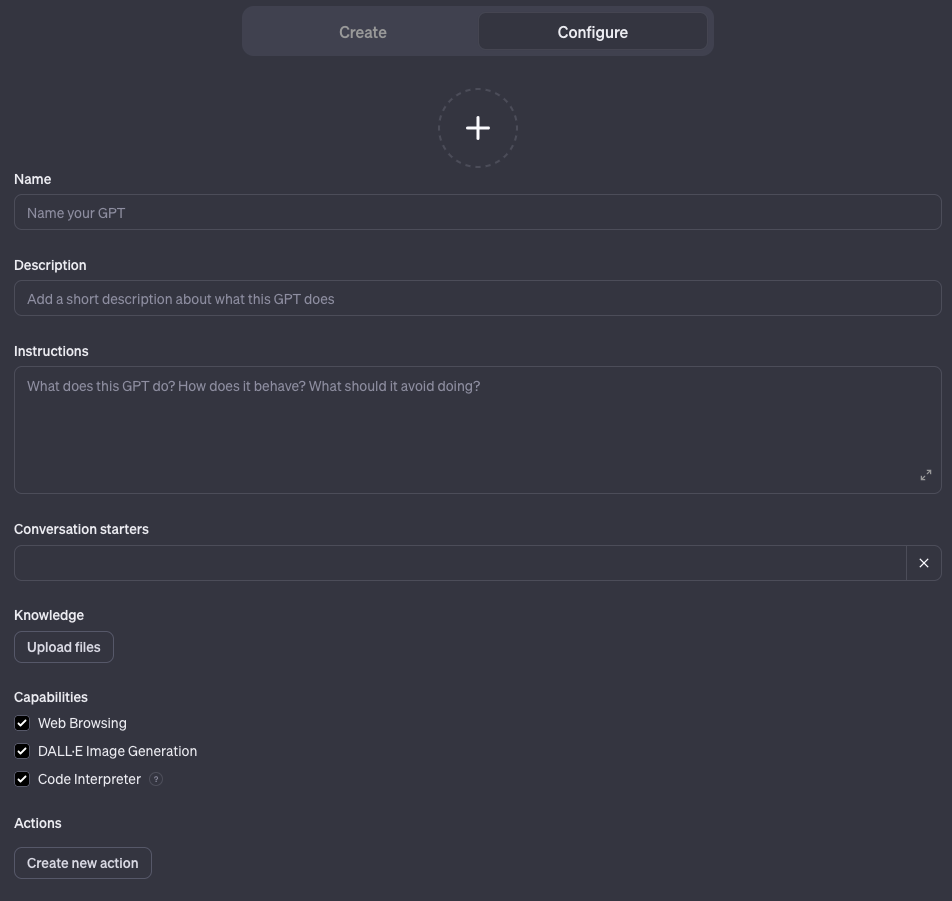952x901 pixels.
Task: Click the Knowledge section heading
Action: (49, 615)
